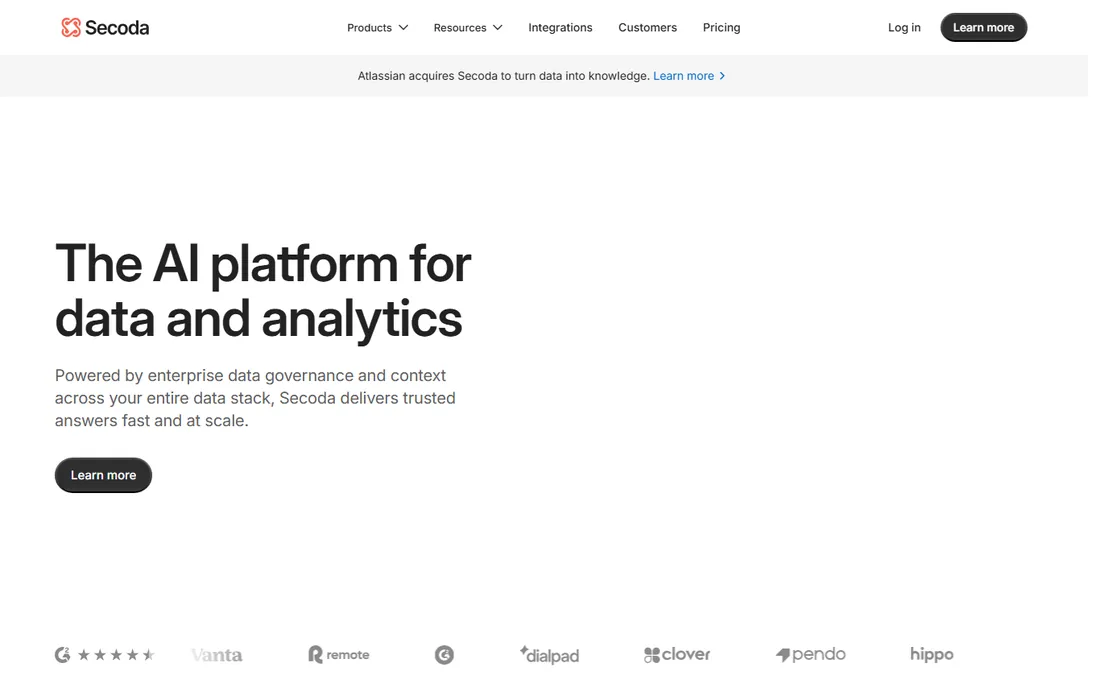Click the 'Atlassian acquires Secoda' banner text
The width and height of the screenshot is (1100, 688).
(504, 76)
